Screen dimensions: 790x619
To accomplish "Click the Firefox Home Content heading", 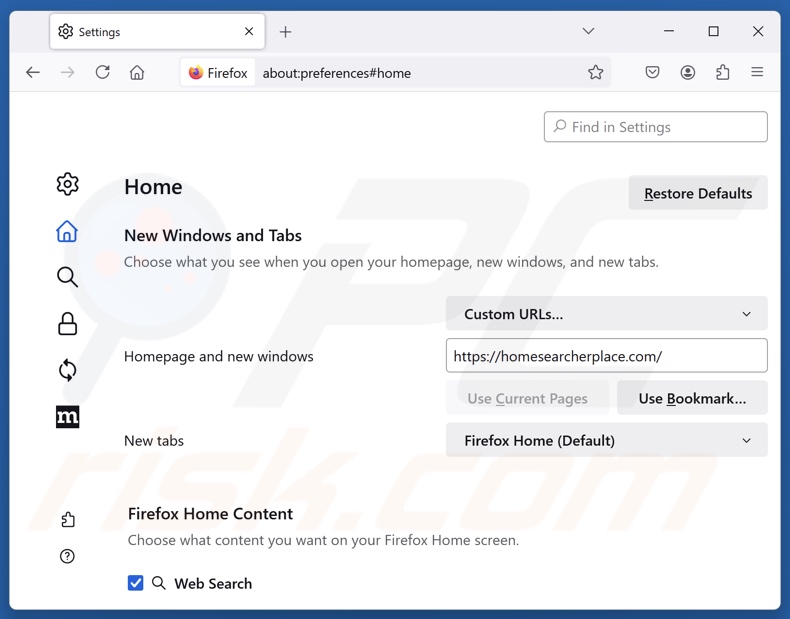I will [210, 514].
